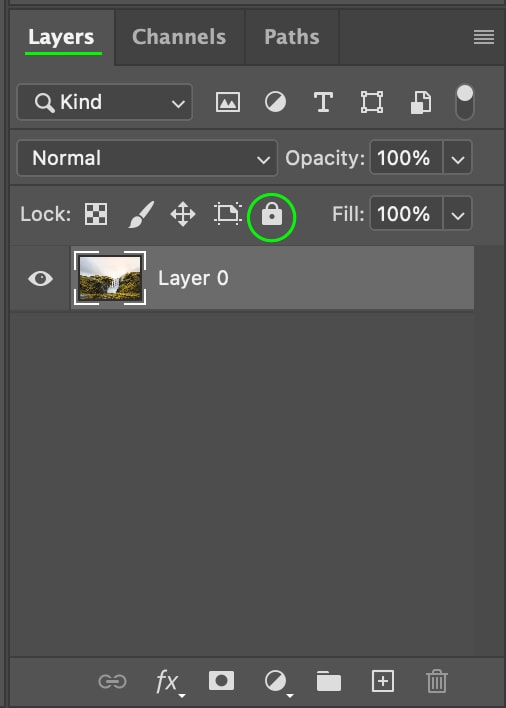The image size is (506, 708).
Task: Lock position move-arrows icon
Action: coord(183,214)
